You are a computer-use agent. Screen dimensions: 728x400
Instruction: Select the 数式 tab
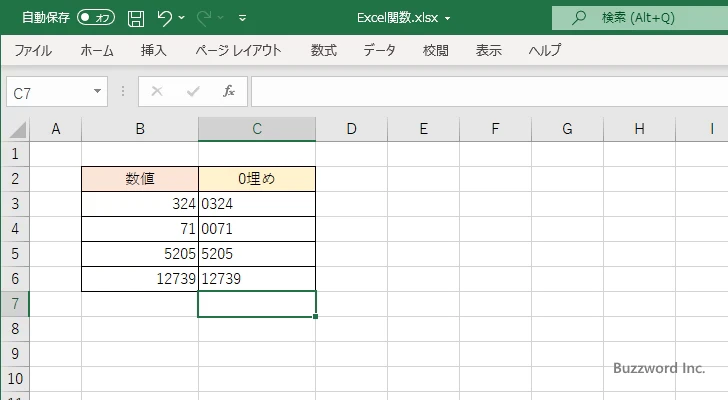(324, 50)
